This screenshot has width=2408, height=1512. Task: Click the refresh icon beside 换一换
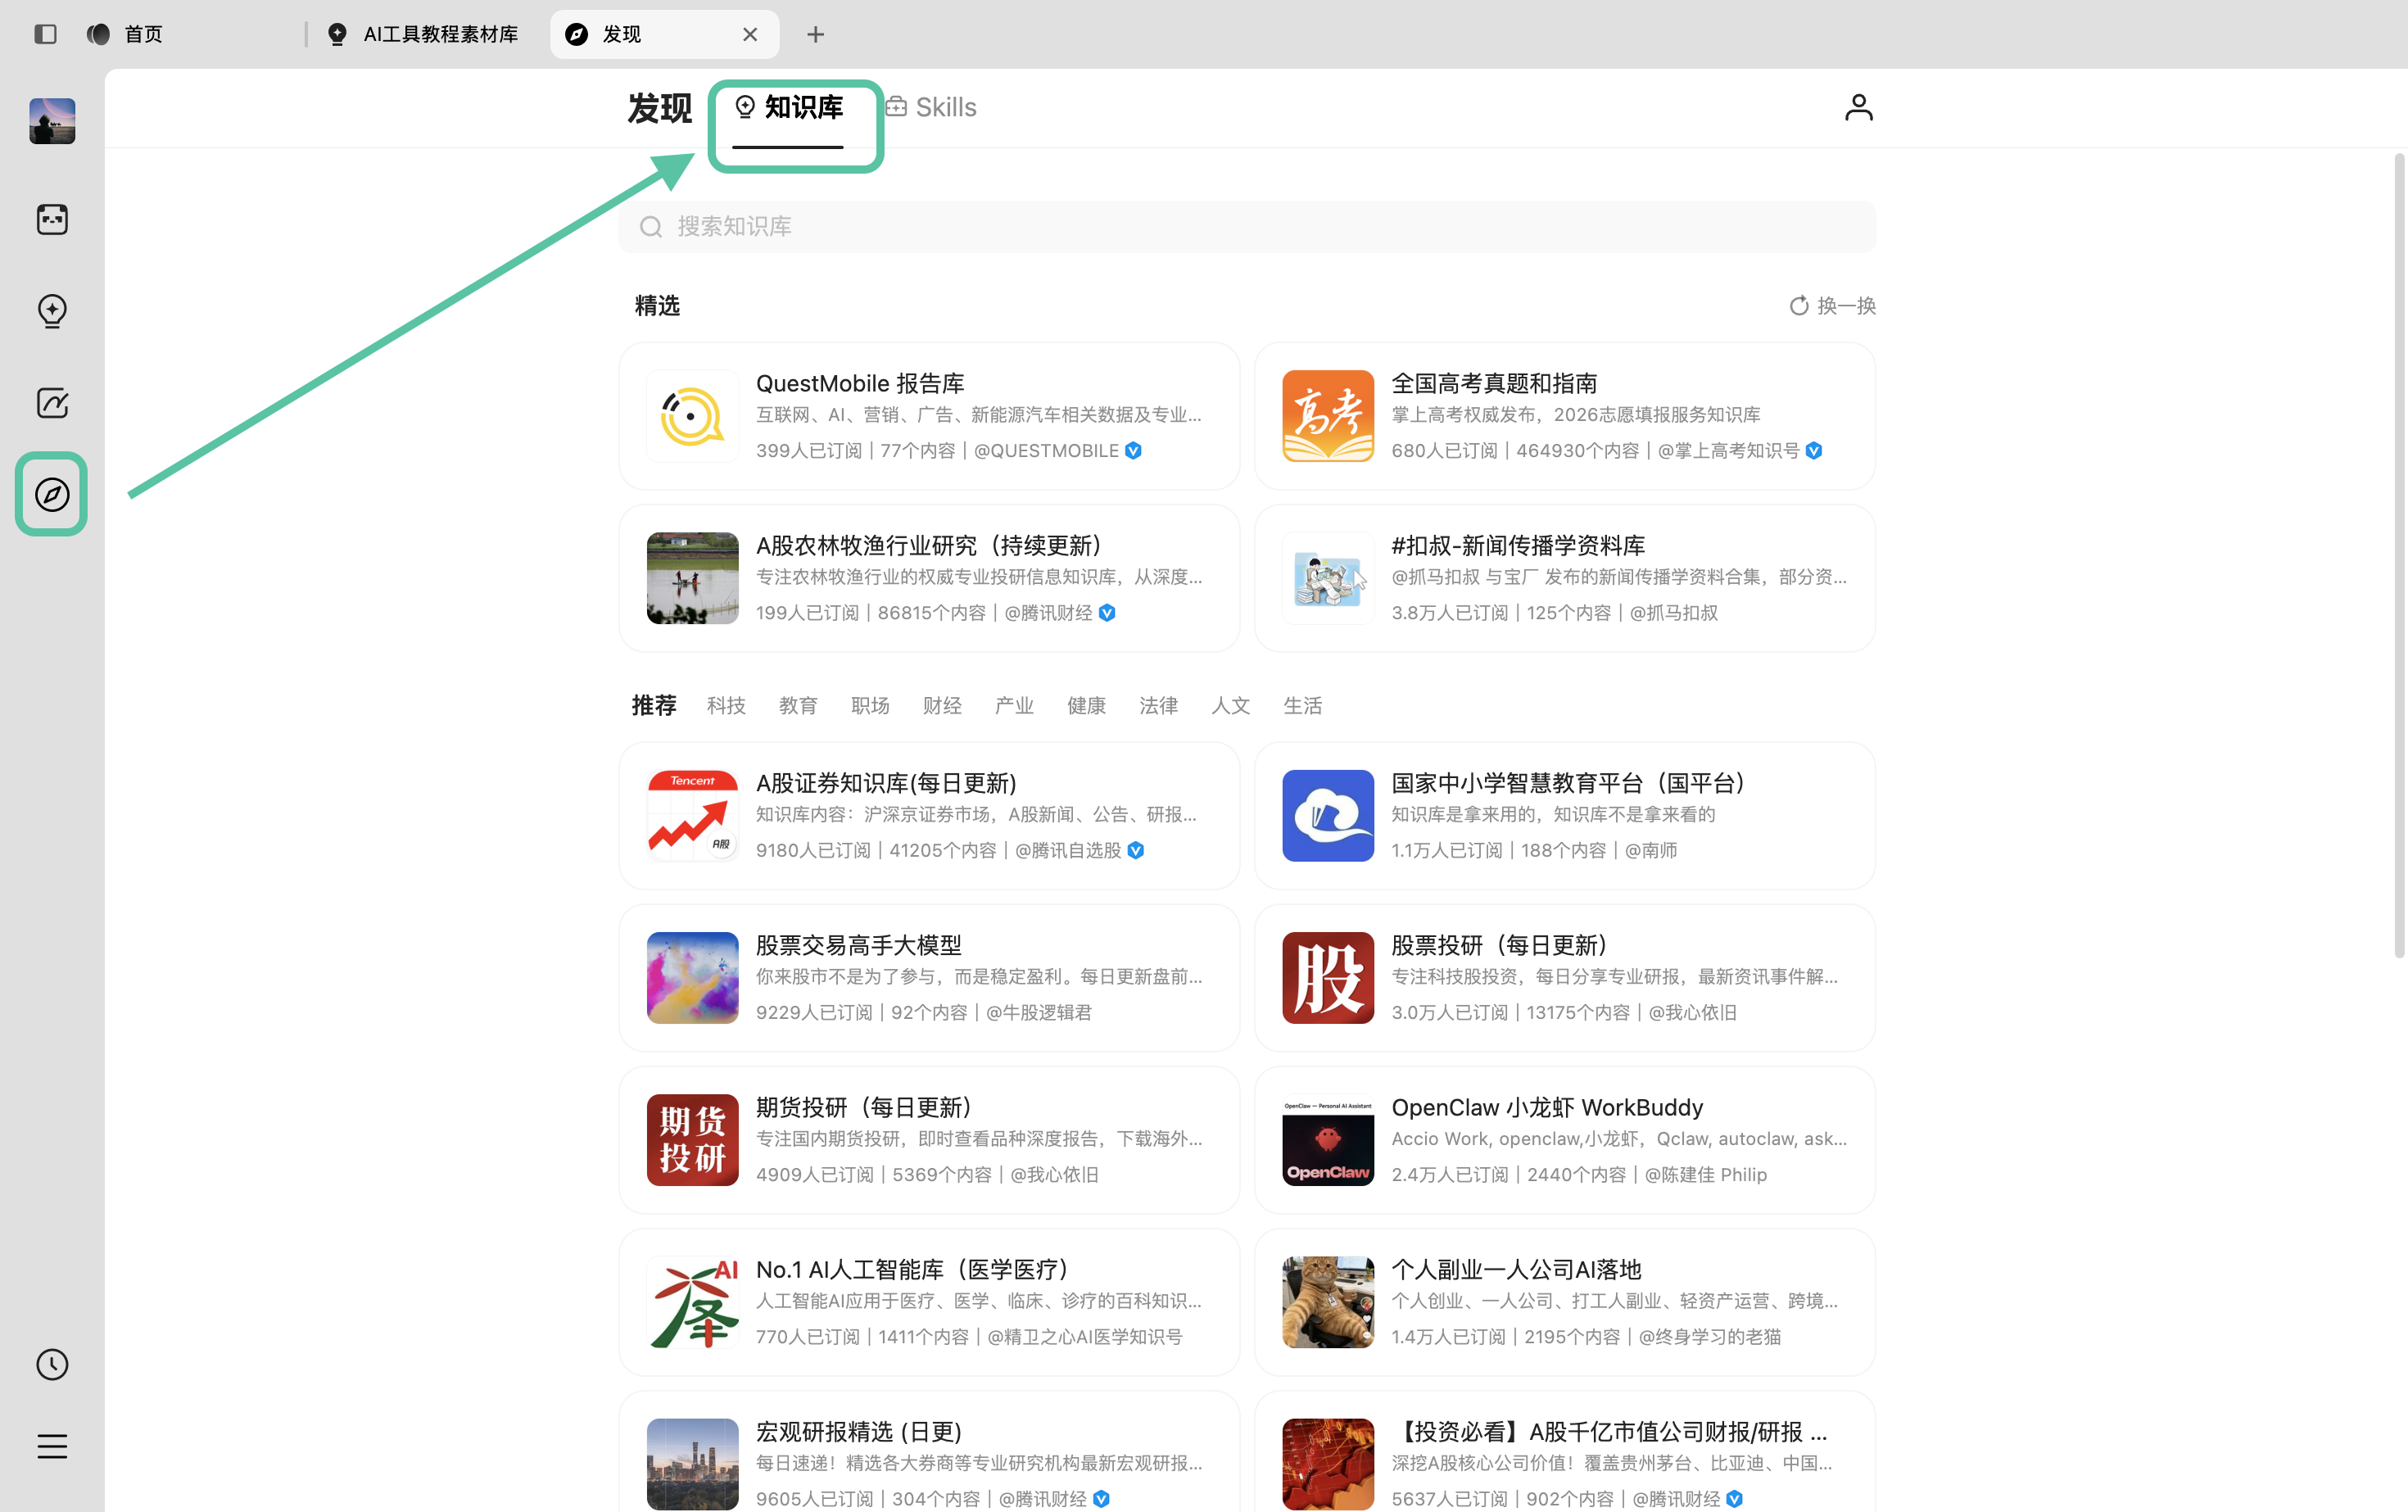[x=1799, y=306]
